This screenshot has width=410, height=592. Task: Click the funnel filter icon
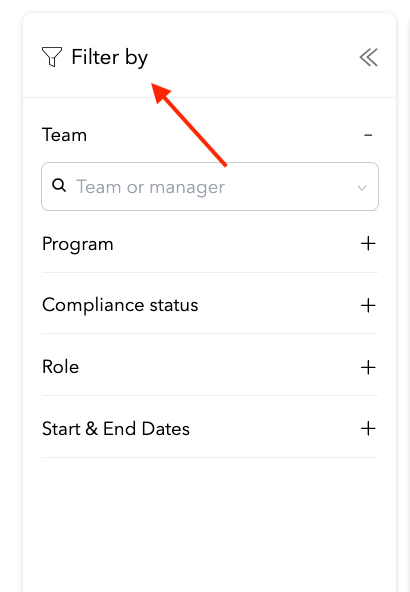tap(52, 57)
